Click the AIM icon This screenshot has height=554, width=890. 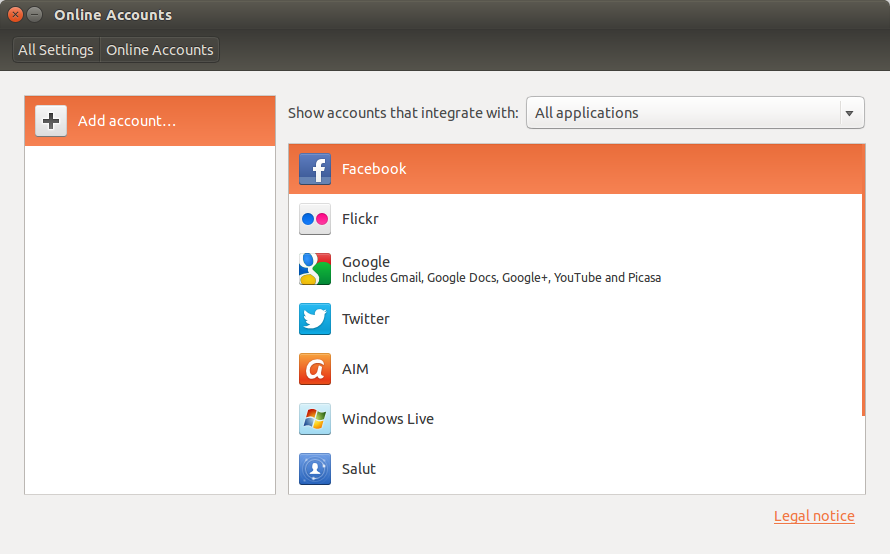314,368
